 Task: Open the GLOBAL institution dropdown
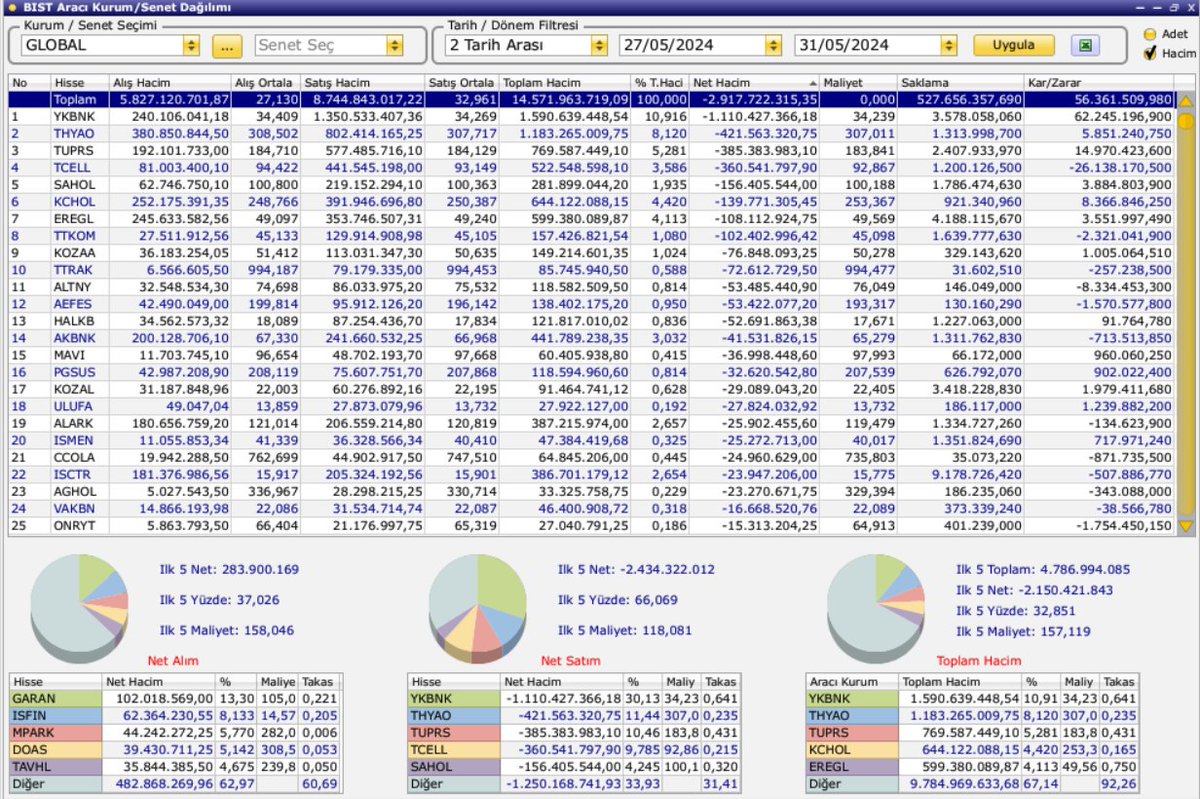pos(191,46)
